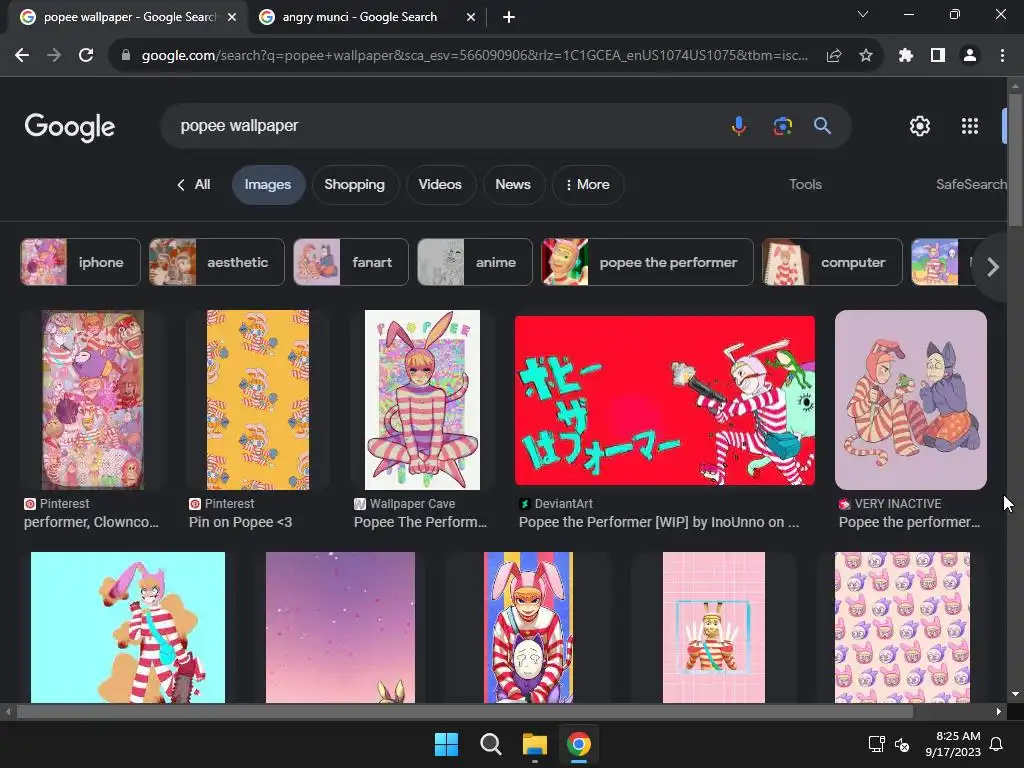Switch to Shopping results
Viewport: 1024px width, 768px height.
355,185
